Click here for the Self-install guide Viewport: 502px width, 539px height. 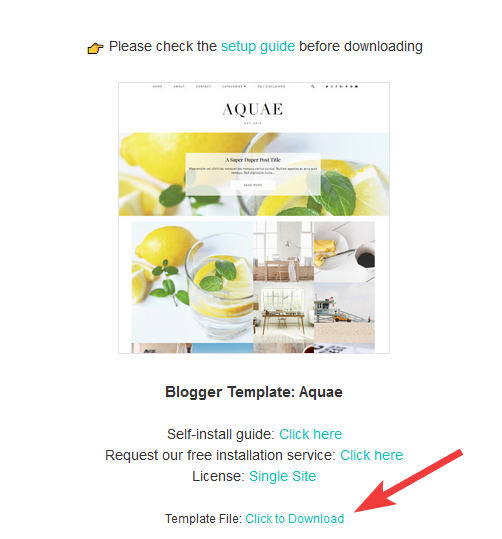click(310, 434)
